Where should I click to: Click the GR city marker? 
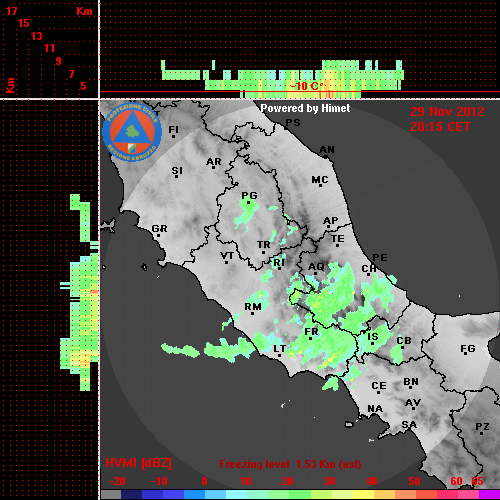[x=159, y=230]
